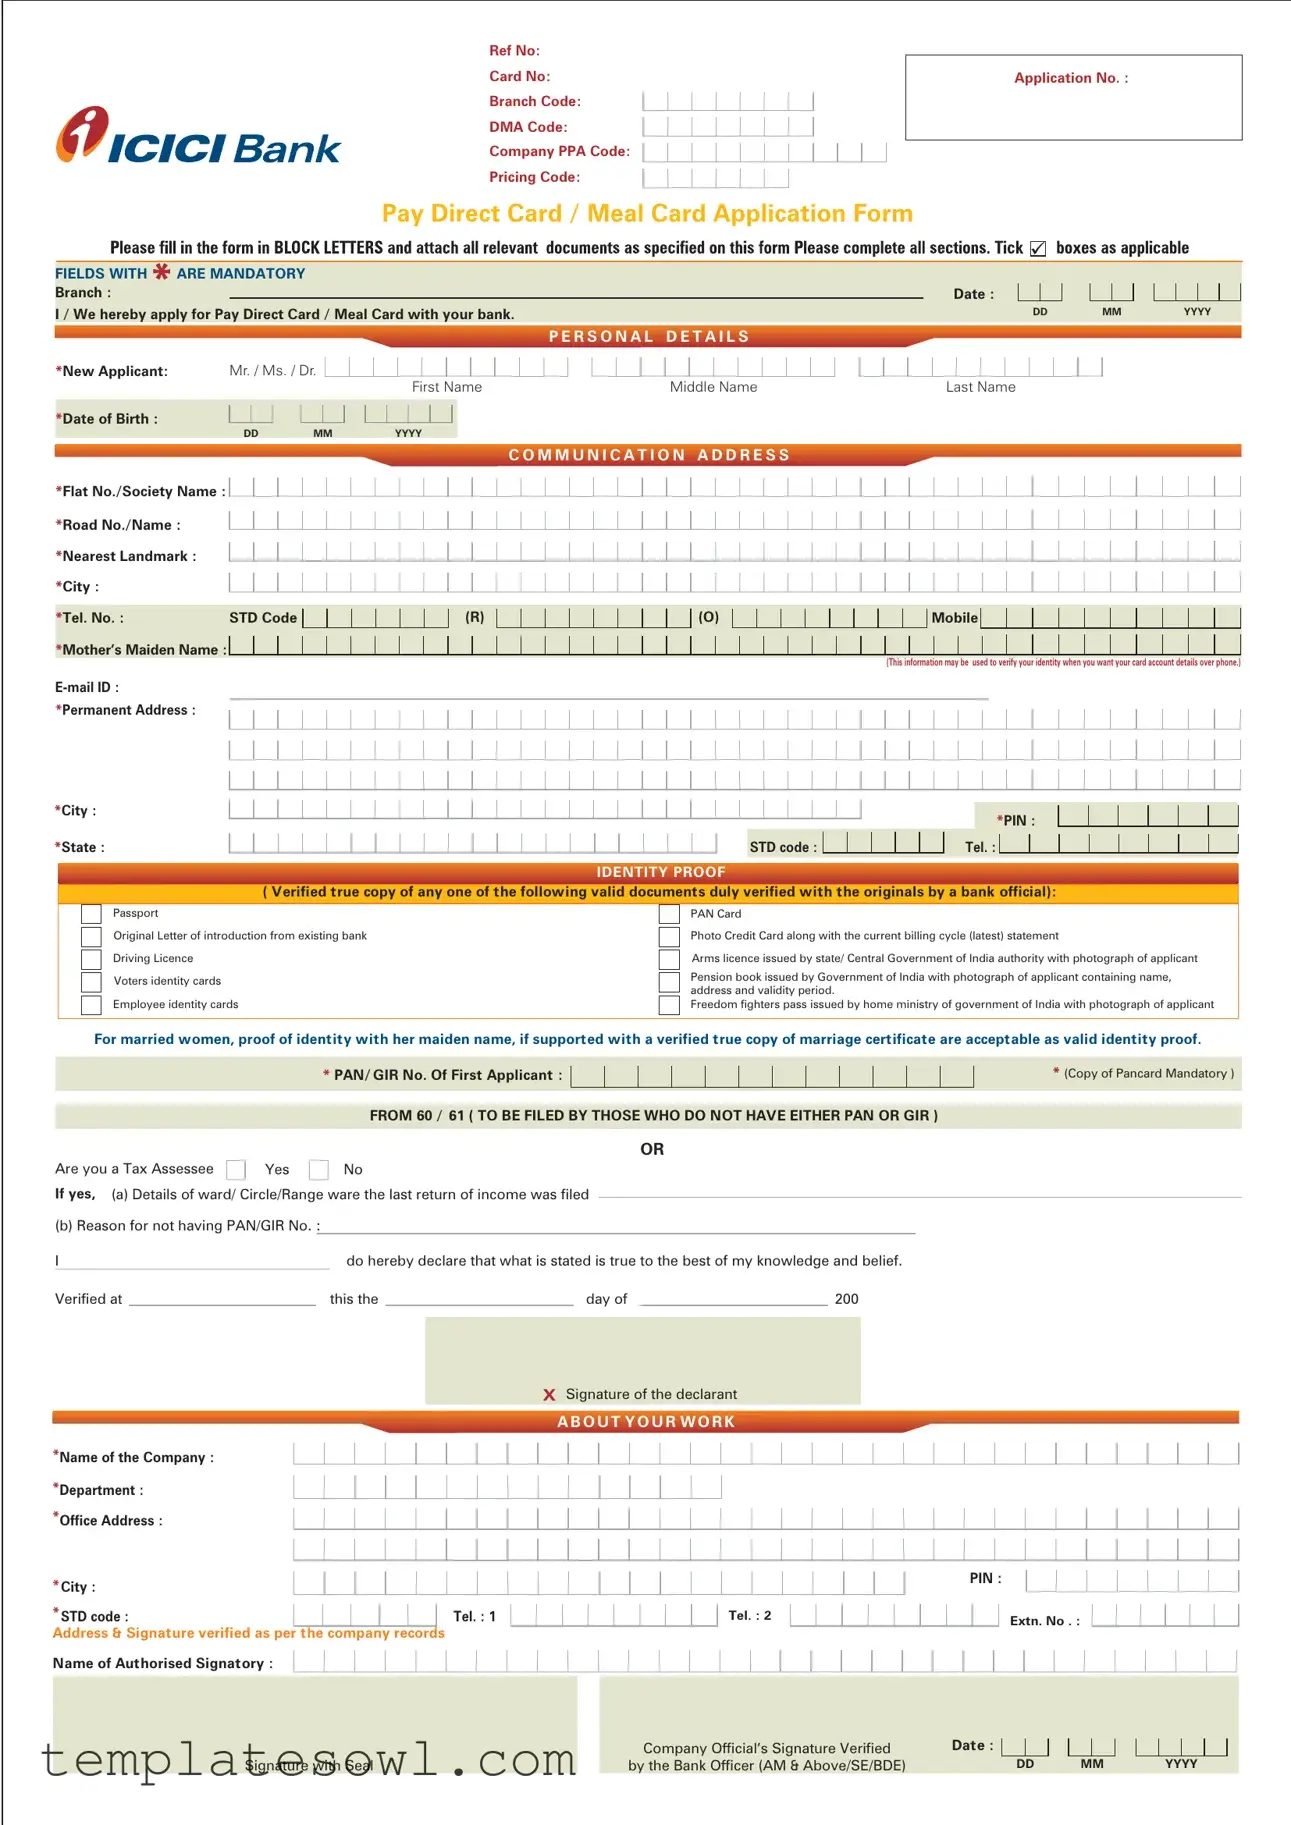Tick the Passport checkbox
The width and height of the screenshot is (1291, 1825).
91,914
